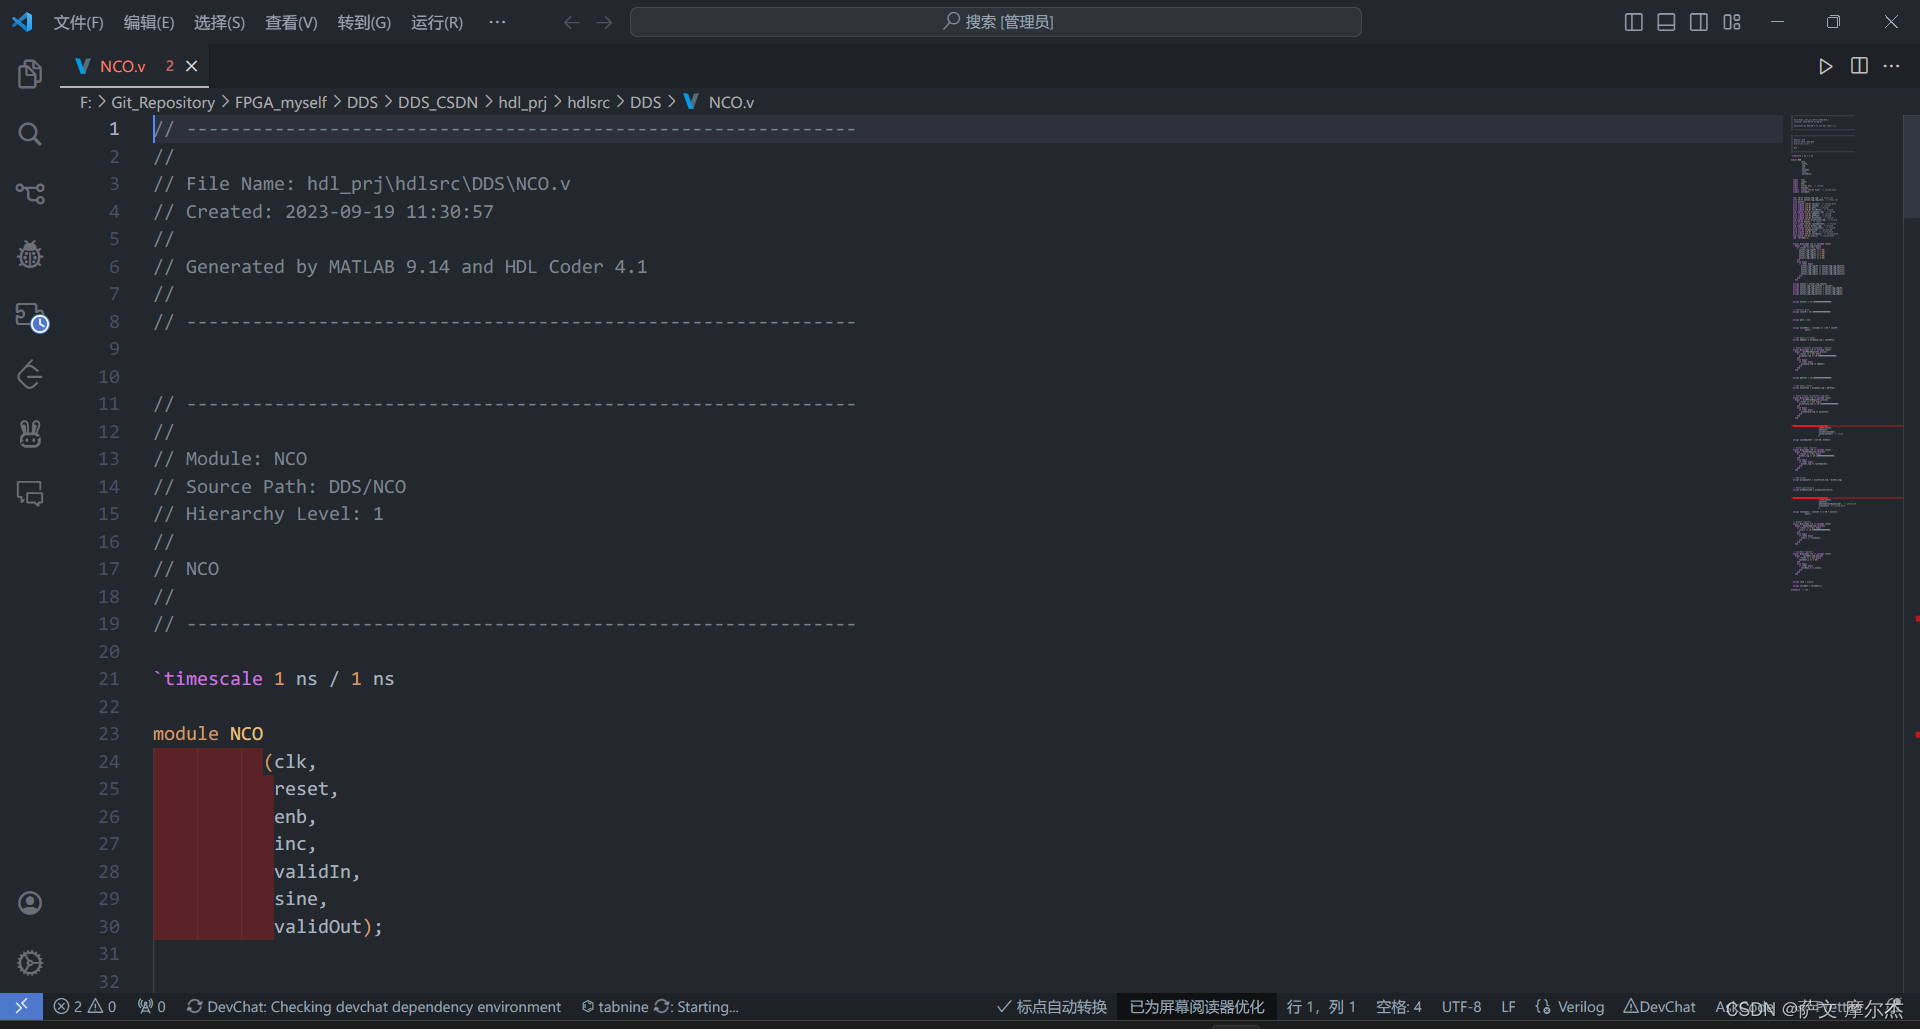Close the NCO.v tab

[x=192, y=66]
